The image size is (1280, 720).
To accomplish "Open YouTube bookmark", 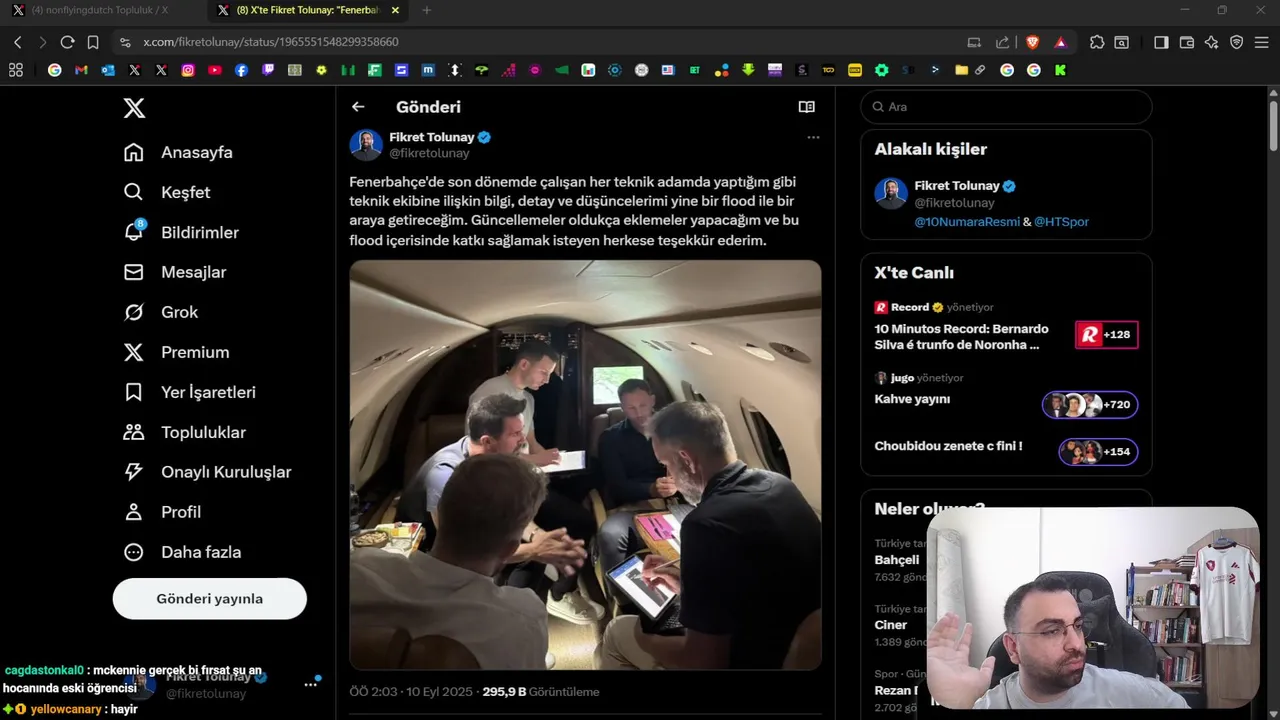I will click(x=215, y=70).
